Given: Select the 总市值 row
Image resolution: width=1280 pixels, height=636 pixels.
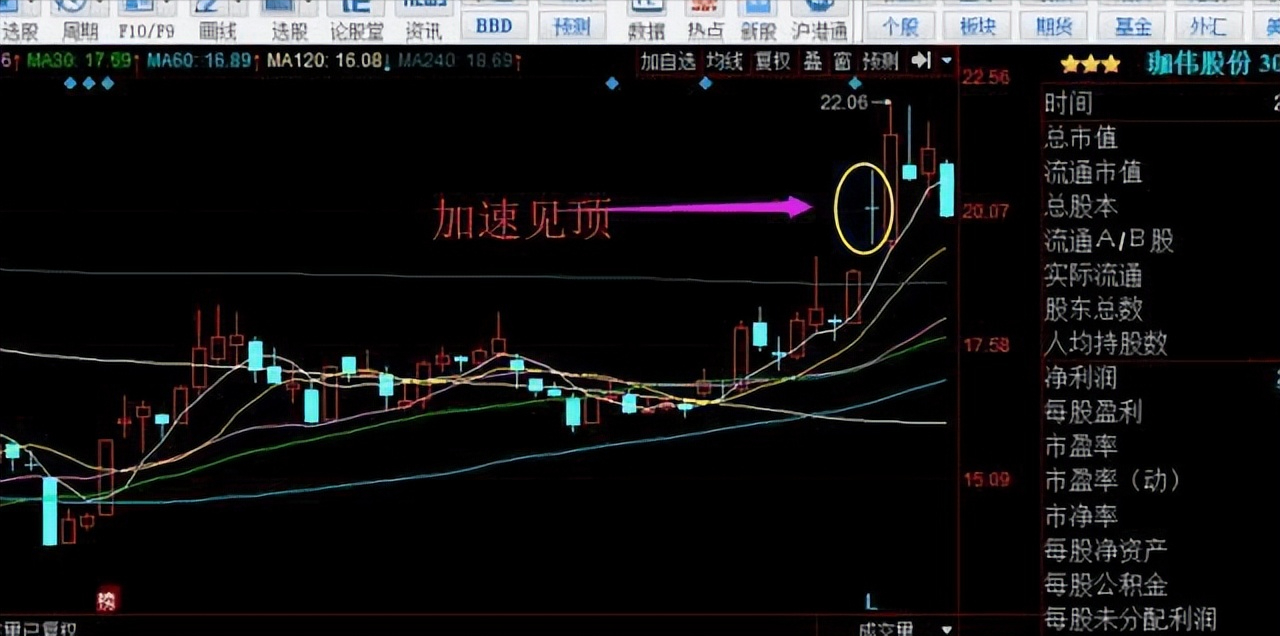Looking at the screenshot, I should tap(1161, 138).
